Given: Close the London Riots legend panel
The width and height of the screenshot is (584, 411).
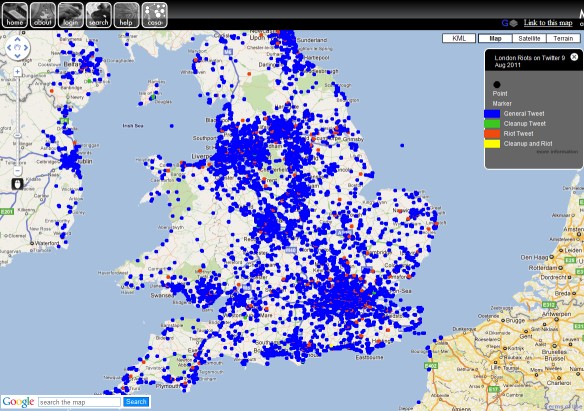Looking at the screenshot, I should pos(574,57).
